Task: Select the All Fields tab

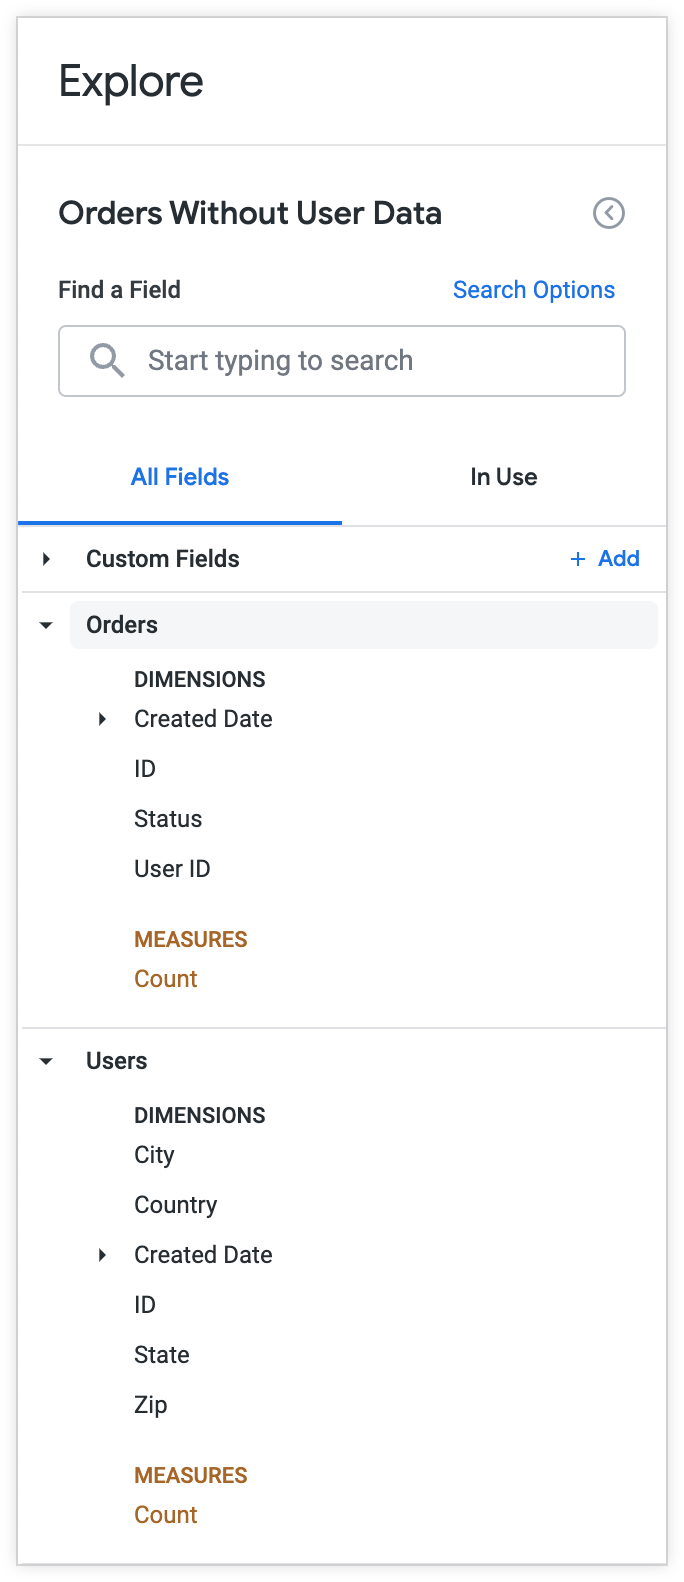Action: pyautogui.click(x=180, y=477)
